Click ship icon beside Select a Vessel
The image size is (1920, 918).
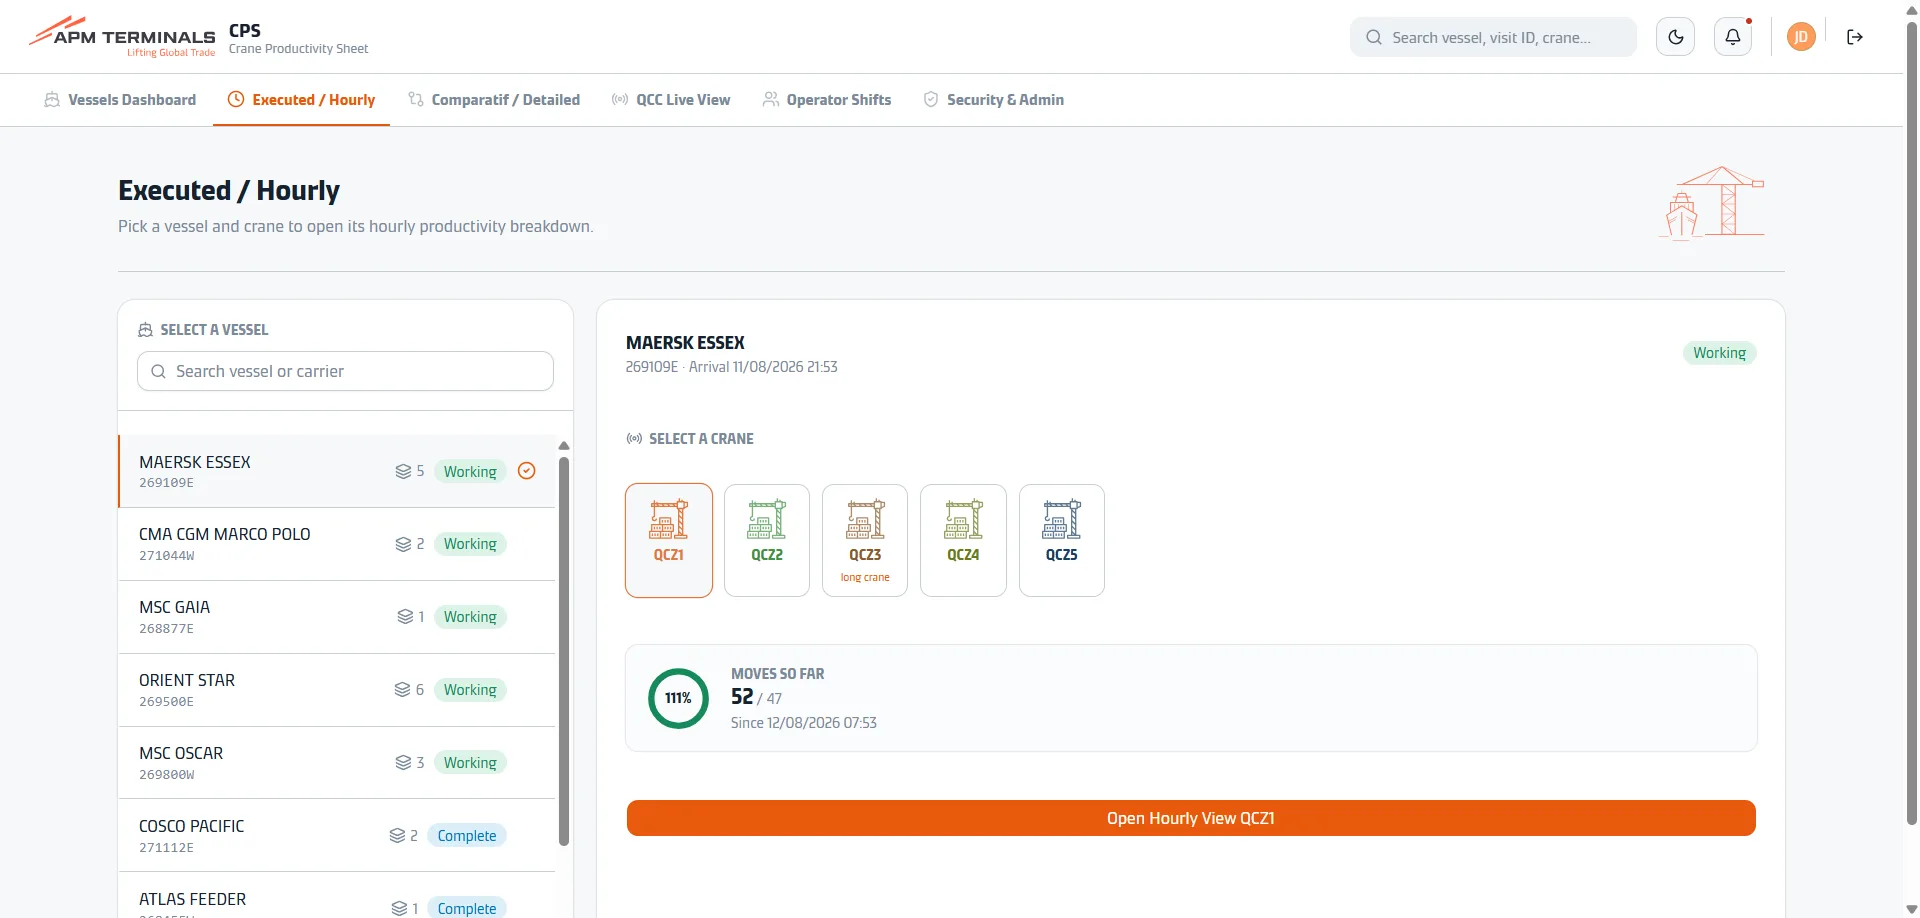(x=145, y=330)
